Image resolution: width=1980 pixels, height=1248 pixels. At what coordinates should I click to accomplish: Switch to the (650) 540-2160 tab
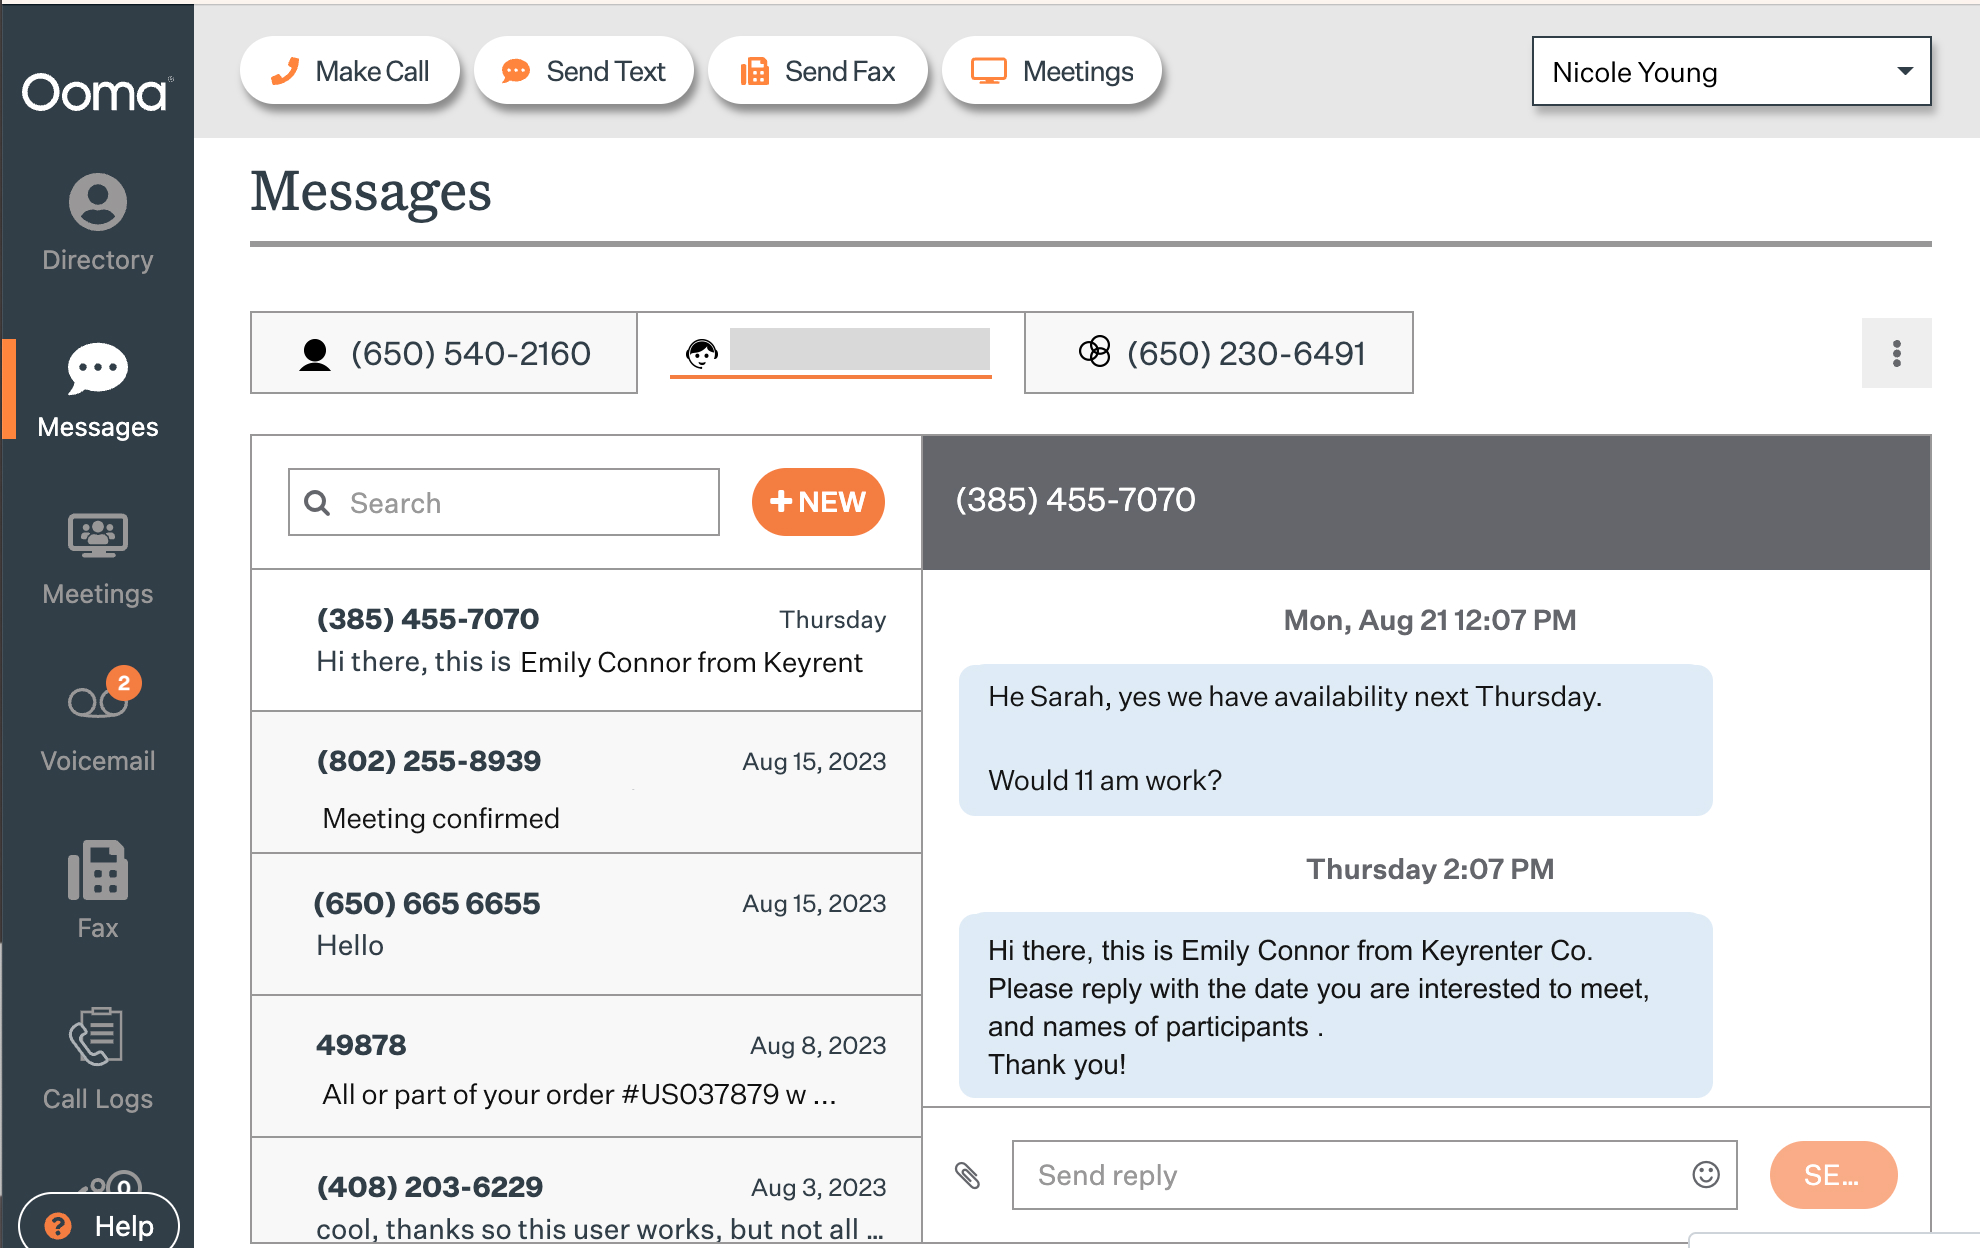[x=444, y=353]
